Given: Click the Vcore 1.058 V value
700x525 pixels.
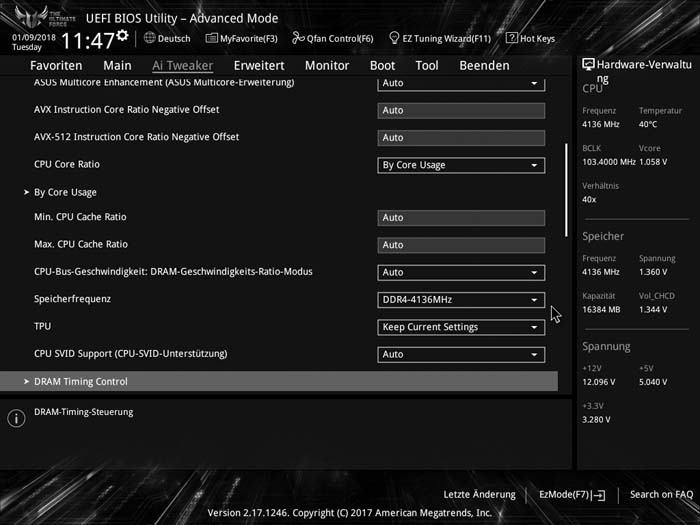Looking at the screenshot, I should coord(653,162).
